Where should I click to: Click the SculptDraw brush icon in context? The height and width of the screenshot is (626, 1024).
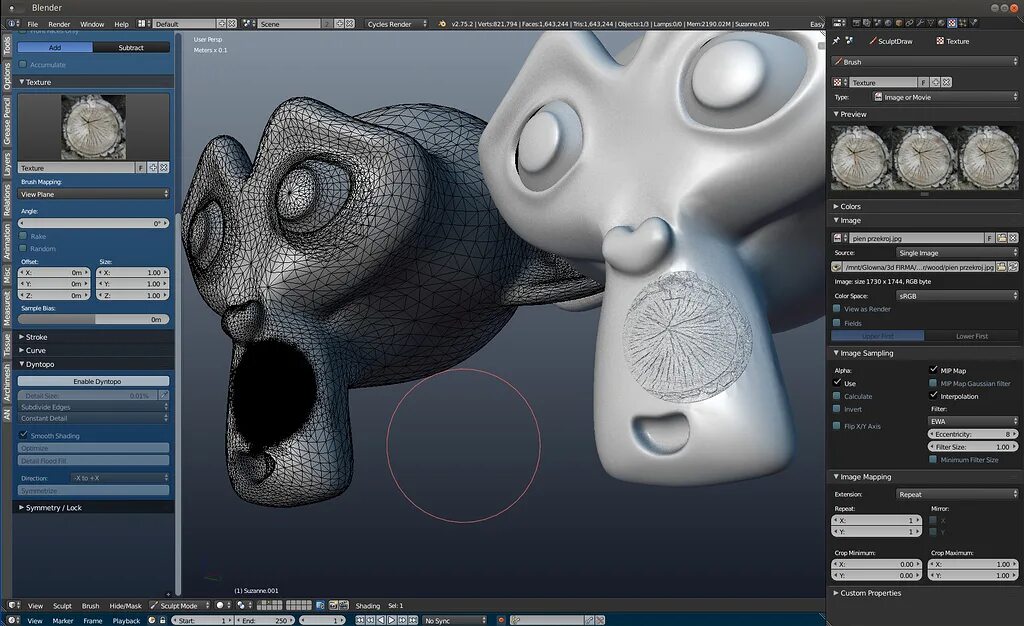tap(873, 40)
